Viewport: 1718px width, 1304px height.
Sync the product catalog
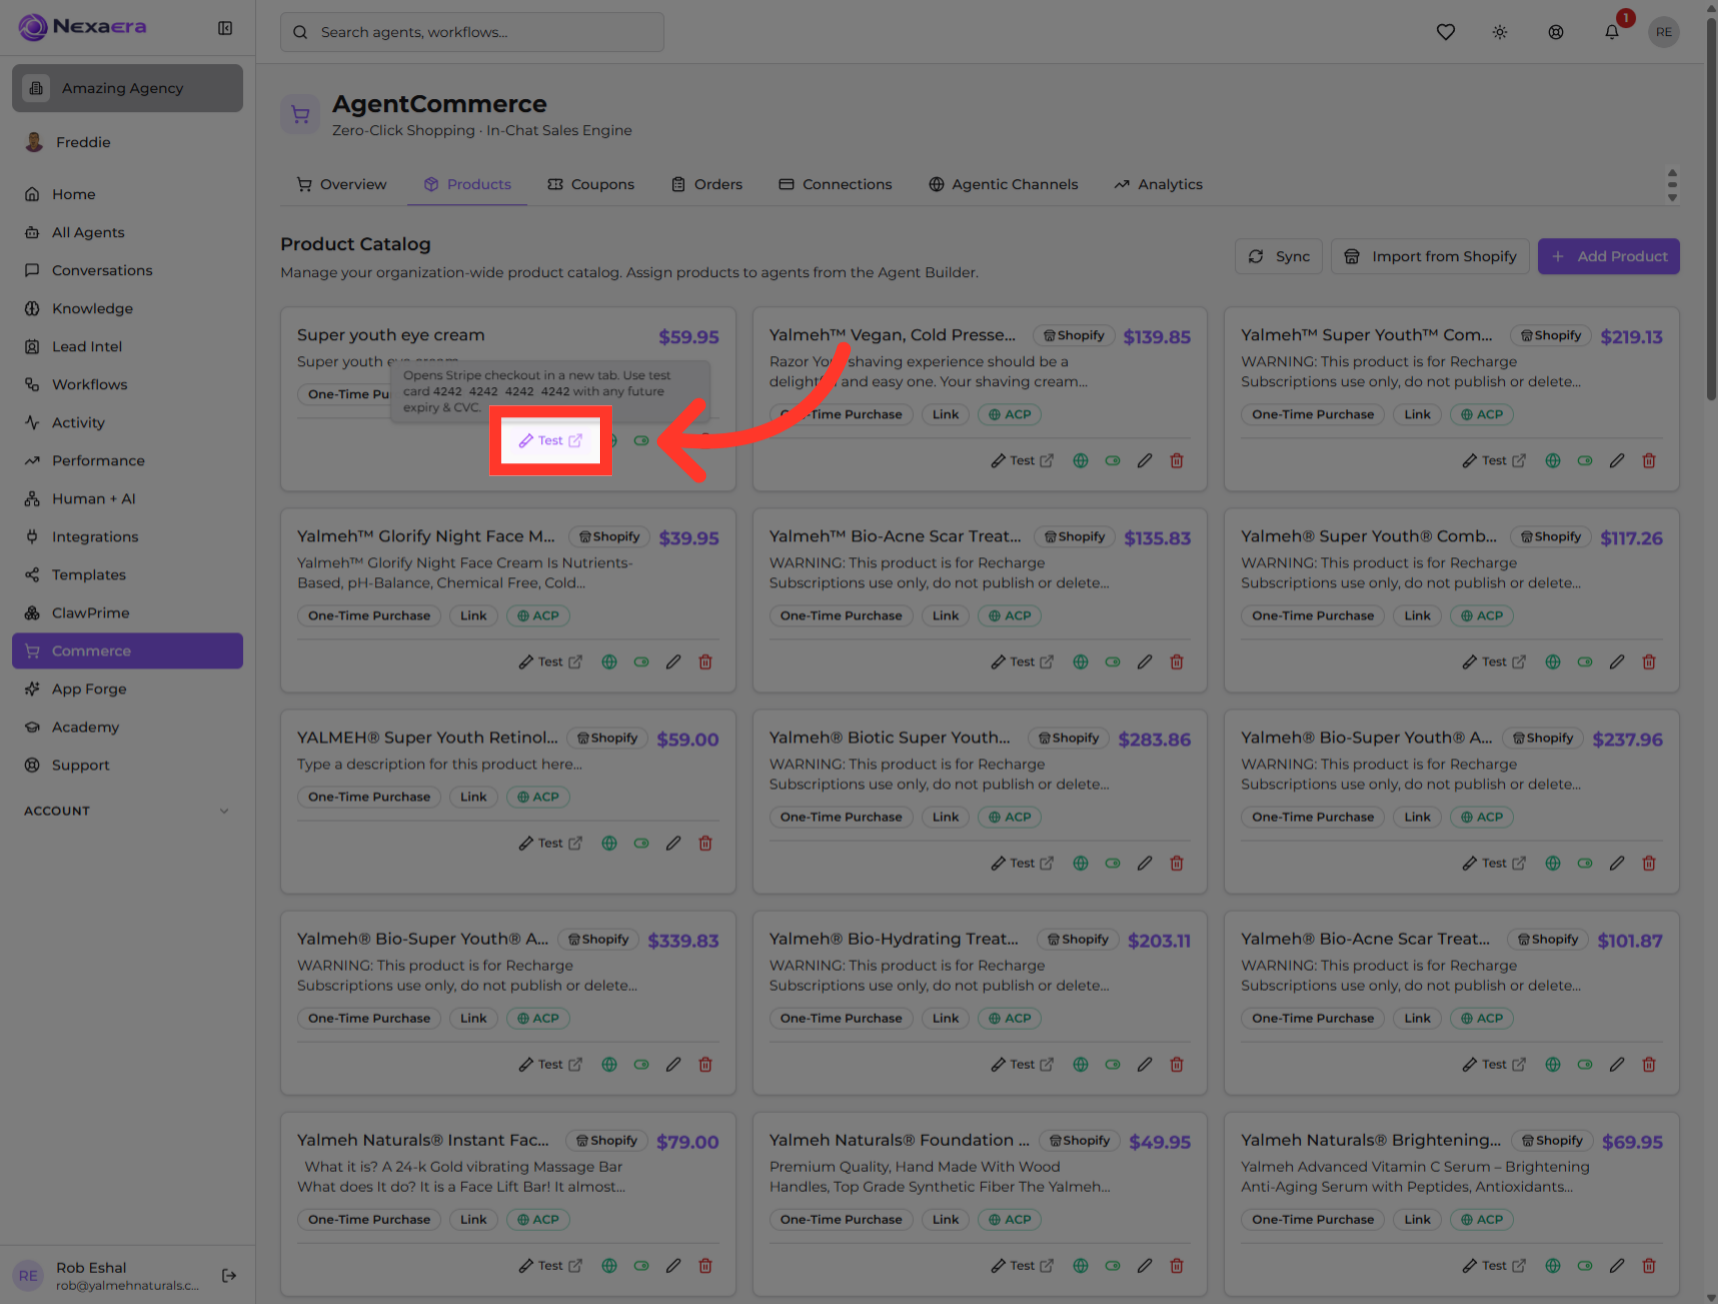[x=1279, y=256]
